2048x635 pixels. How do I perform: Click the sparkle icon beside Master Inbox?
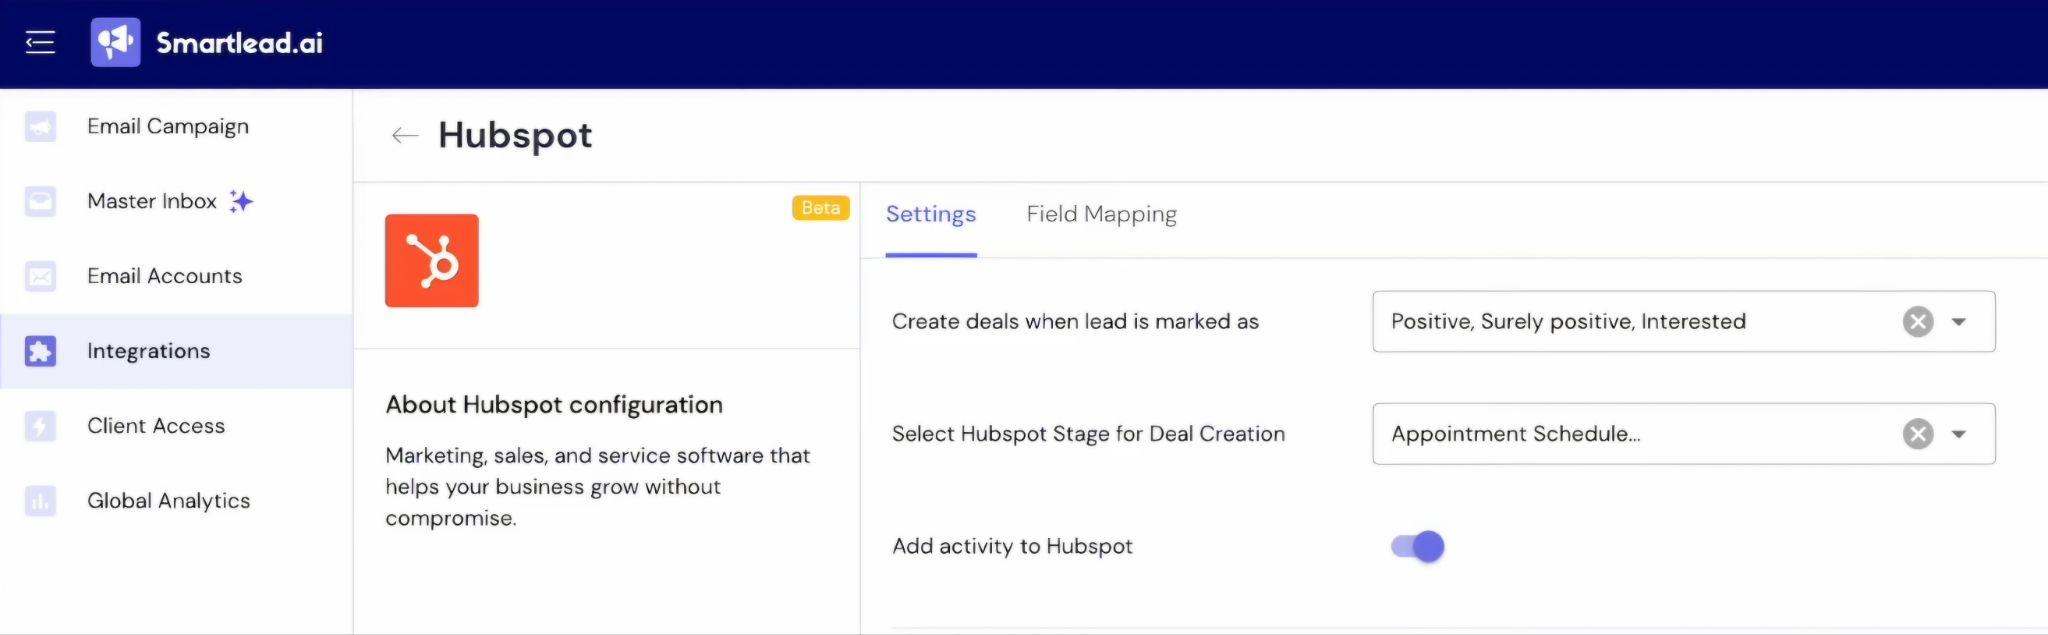click(x=241, y=201)
